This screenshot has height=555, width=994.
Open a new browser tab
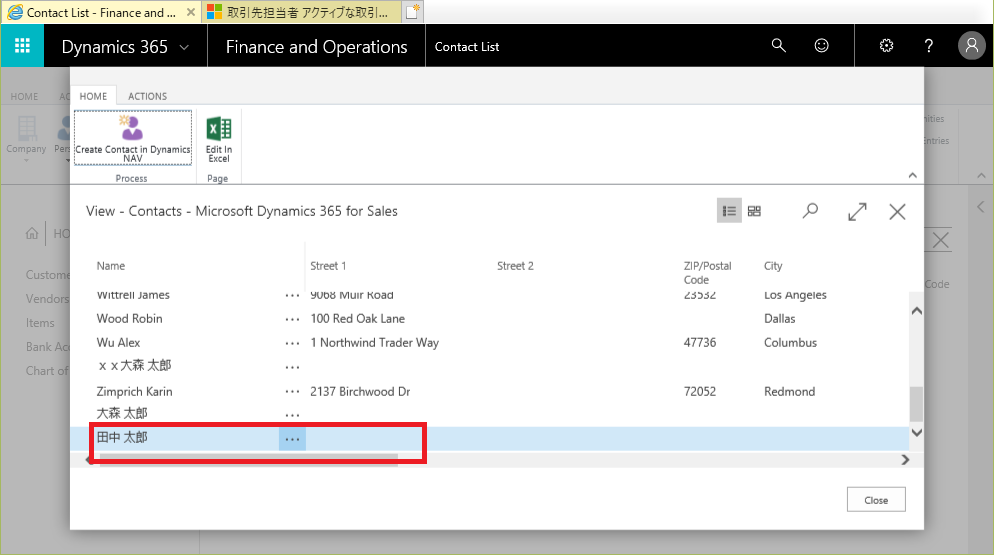click(412, 11)
